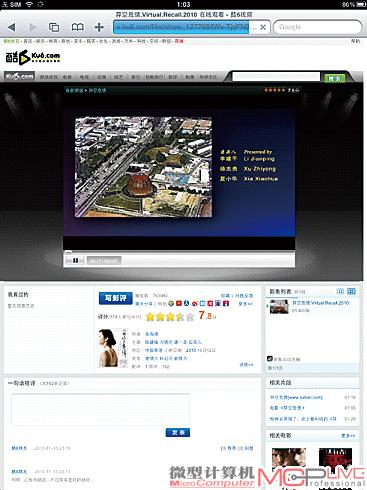Click the video progress bar

[179, 252]
